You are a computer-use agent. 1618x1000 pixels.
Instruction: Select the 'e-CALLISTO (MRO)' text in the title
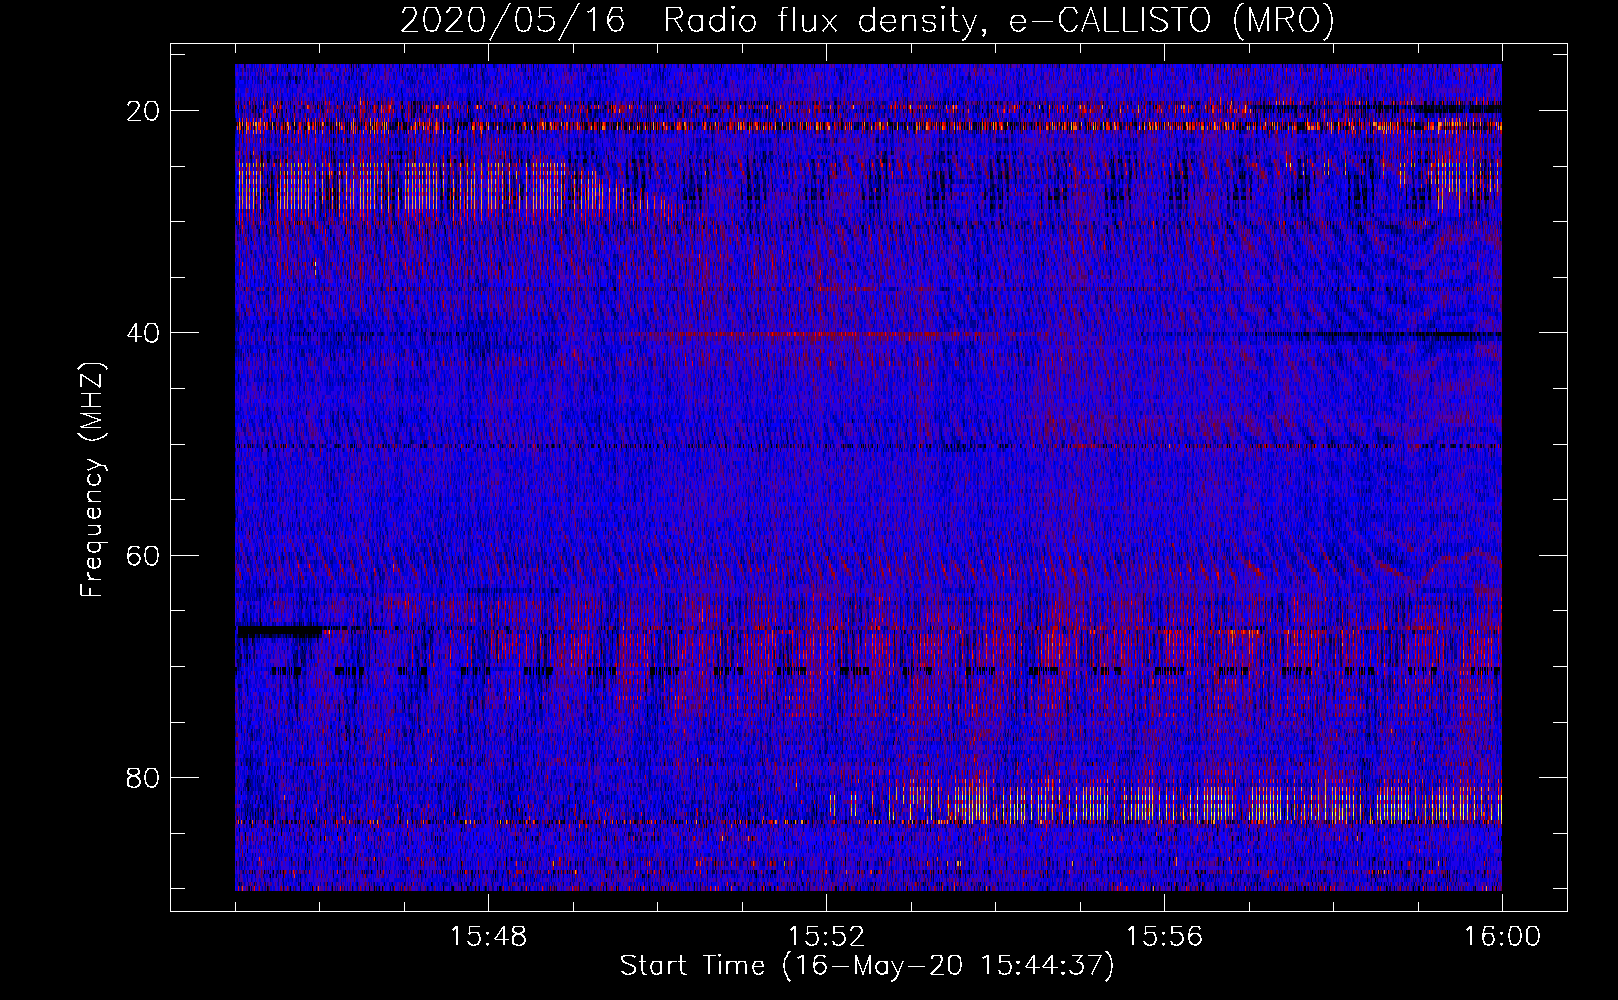[x=1171, y=20]
